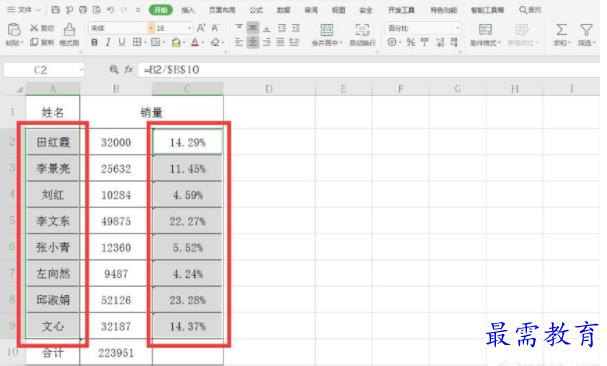Click the insert function fx icon

(129, 69)
